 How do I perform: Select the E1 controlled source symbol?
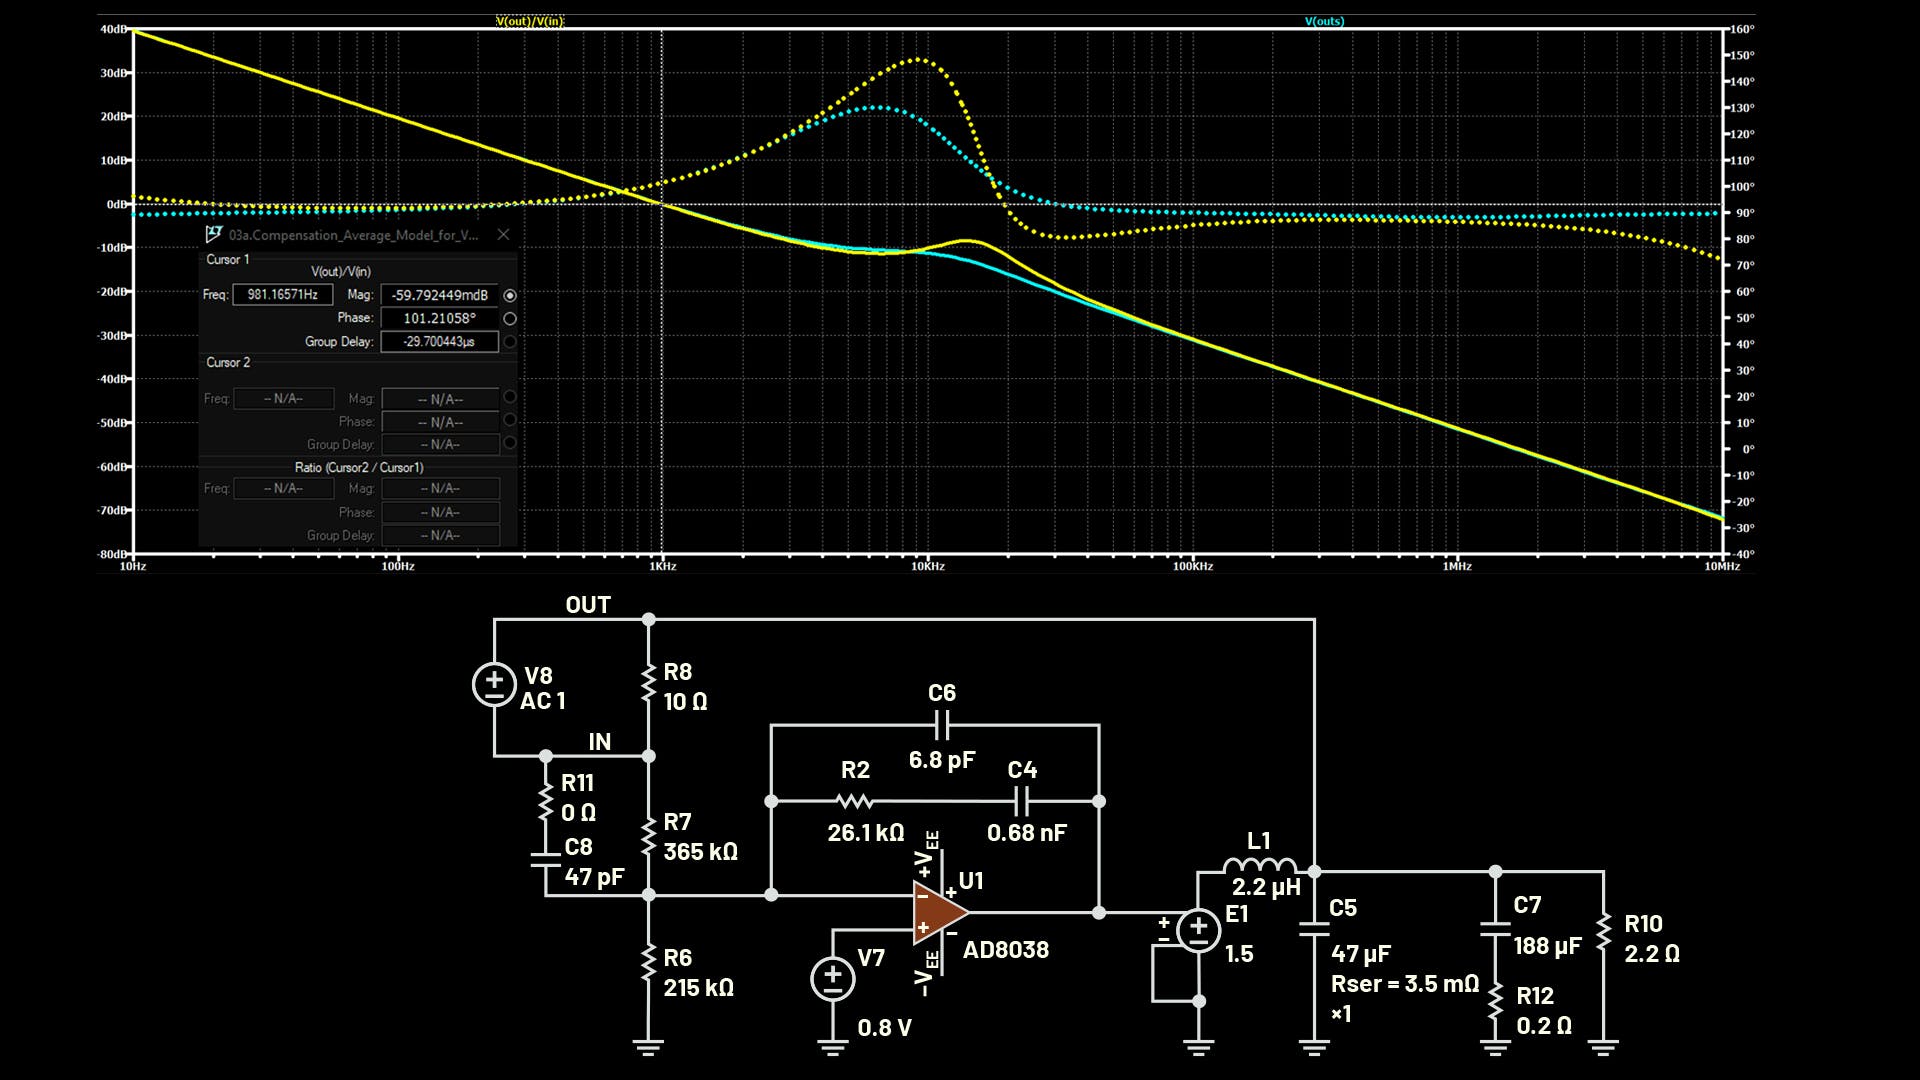(1198, 931)
